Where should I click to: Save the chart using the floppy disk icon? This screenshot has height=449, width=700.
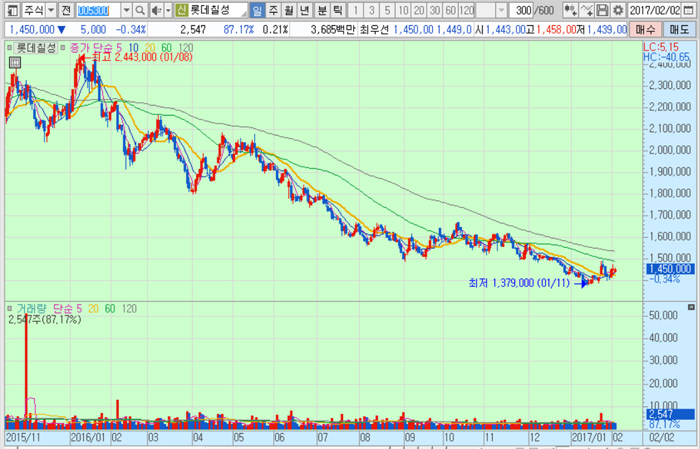coord(602,10)
